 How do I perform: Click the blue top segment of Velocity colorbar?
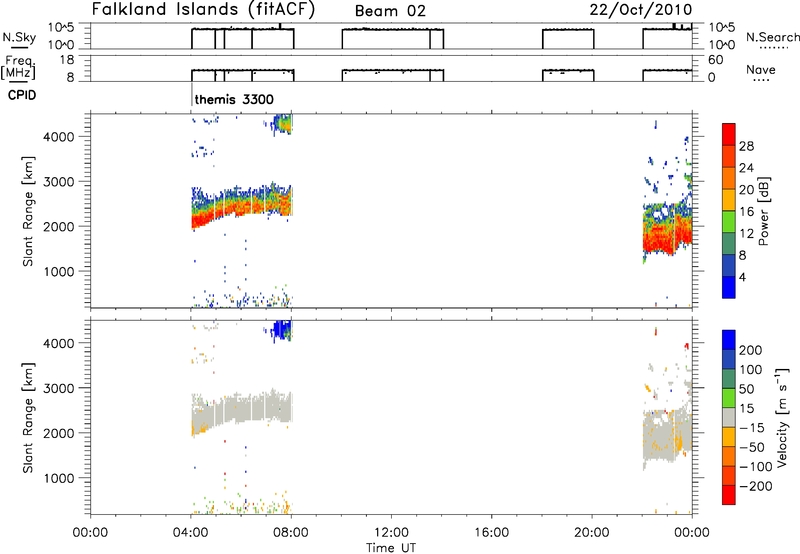tap(729, 340)
